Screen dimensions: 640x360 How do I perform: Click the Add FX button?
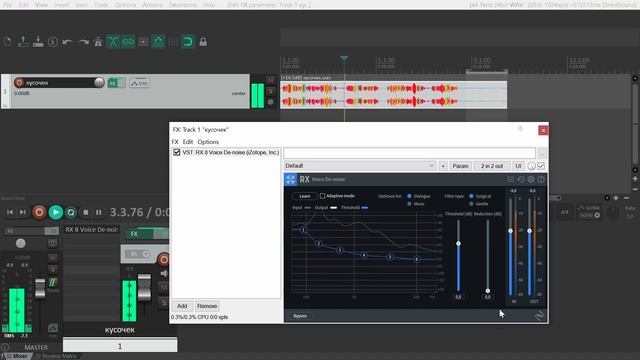pyautogui.click(x=182, y=306)
